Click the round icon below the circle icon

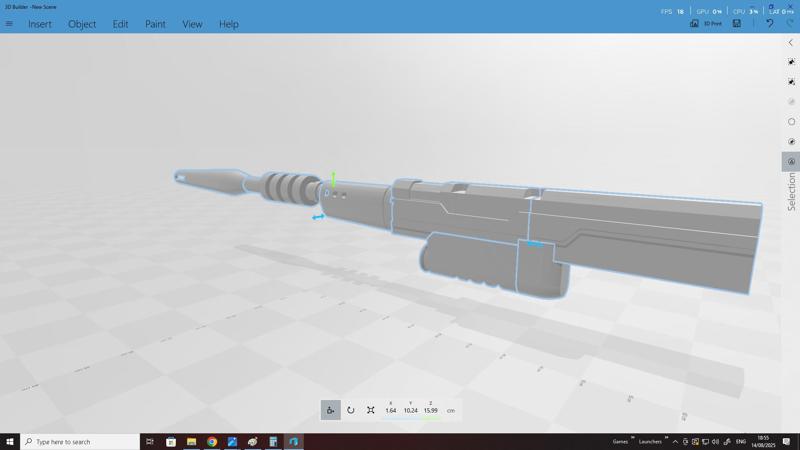(x=791, y=141)
